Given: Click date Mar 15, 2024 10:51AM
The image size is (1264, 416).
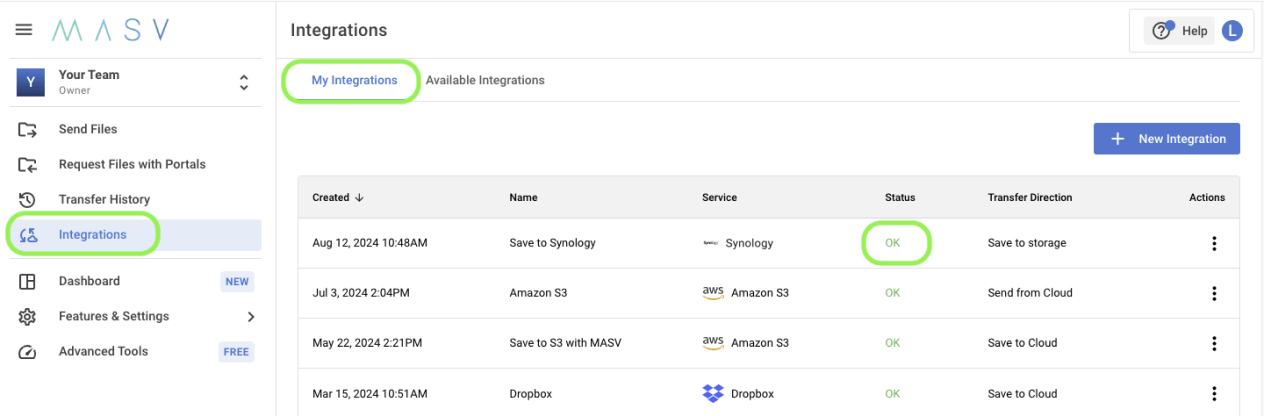Looking at the screenshot, I should tap(368, 393).
